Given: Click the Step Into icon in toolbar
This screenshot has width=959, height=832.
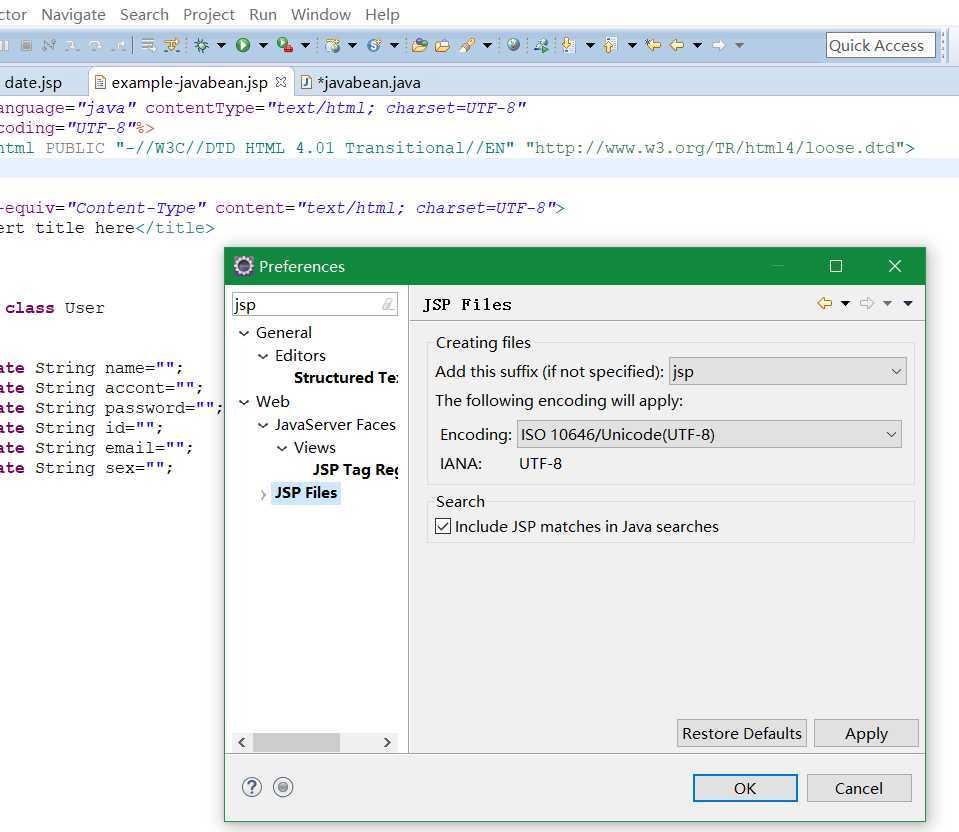Looking at the screenshot, I should 72,45.
